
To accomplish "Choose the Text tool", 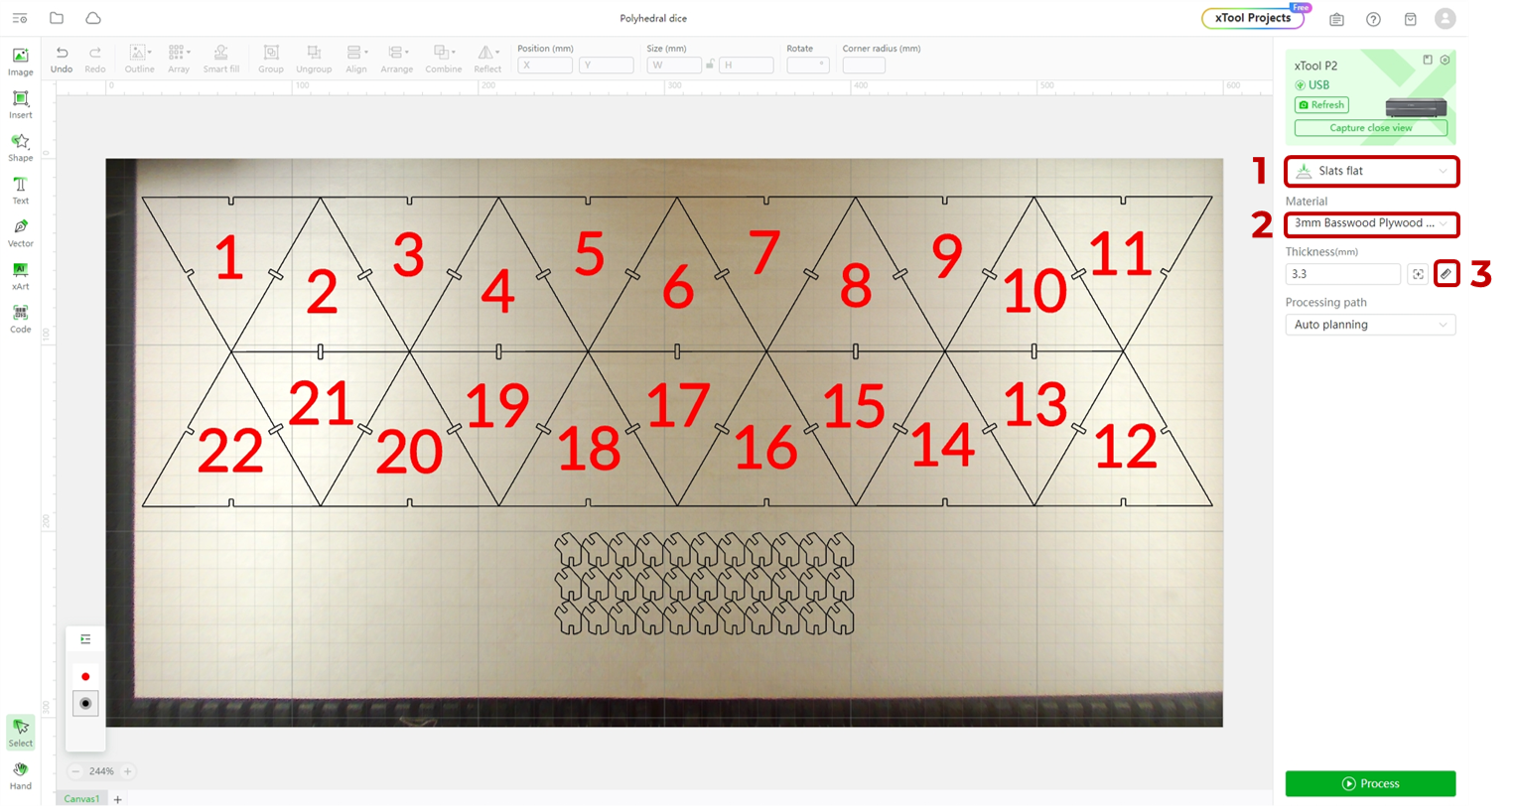I will pyautogui.click(x=20, y=190).
